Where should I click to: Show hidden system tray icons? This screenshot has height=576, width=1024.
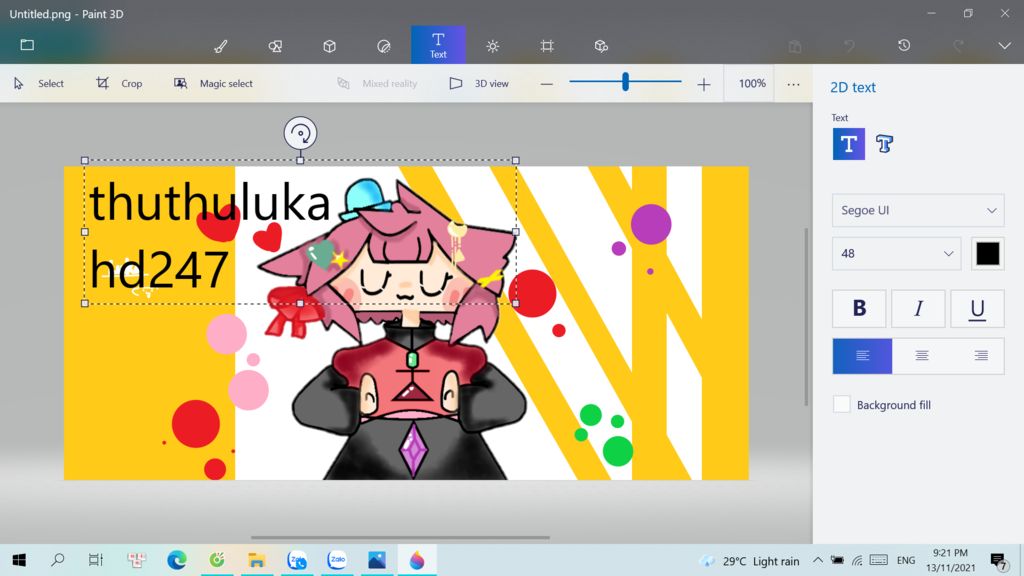tap(817, 560)
